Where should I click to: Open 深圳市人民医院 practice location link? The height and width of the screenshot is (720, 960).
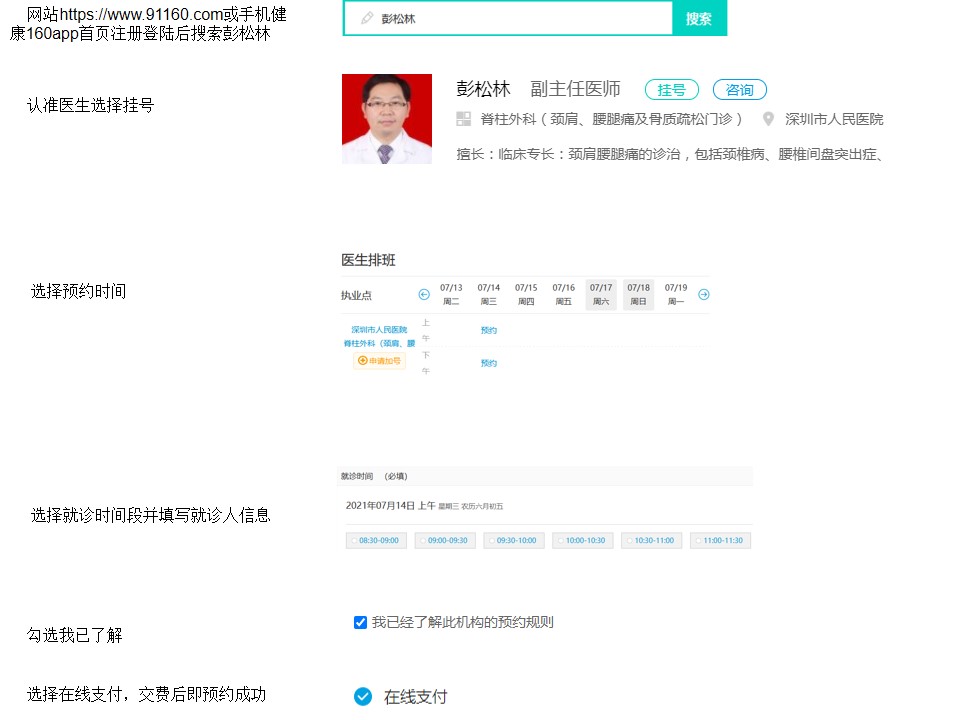click(379, 330)
